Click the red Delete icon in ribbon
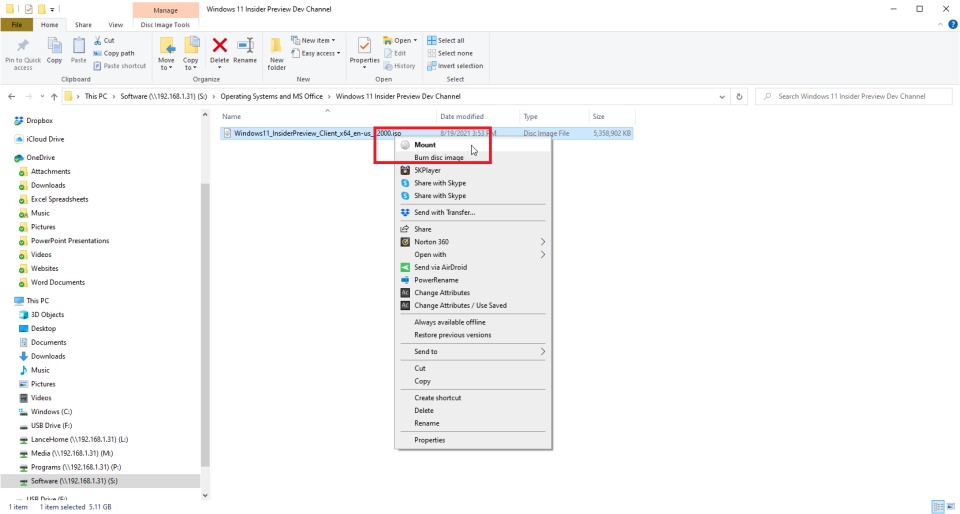The image size is (960, 514). click(219, 46)
